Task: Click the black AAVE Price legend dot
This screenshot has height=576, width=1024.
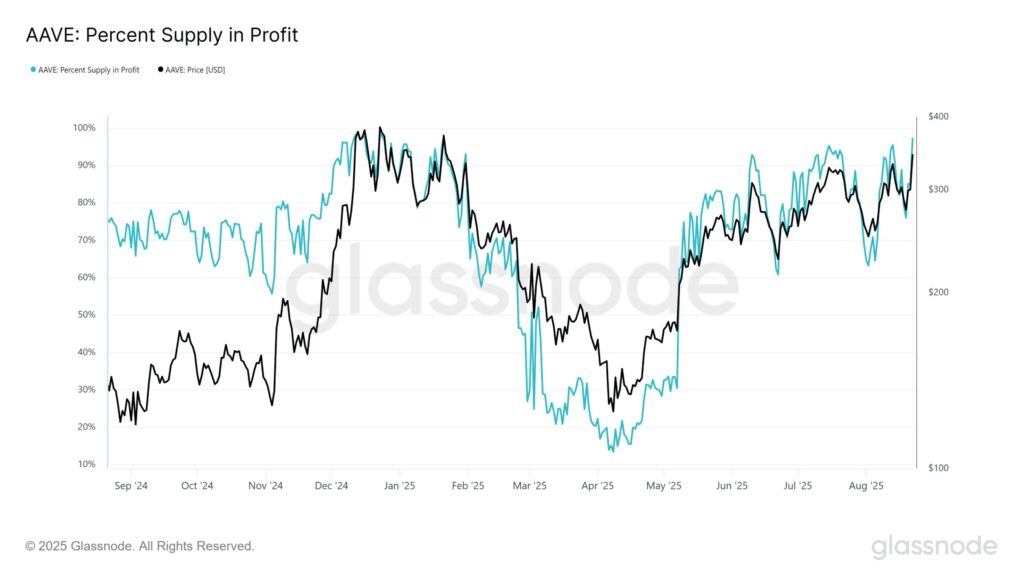Action: pyautogui.click(x=161, y=70)
